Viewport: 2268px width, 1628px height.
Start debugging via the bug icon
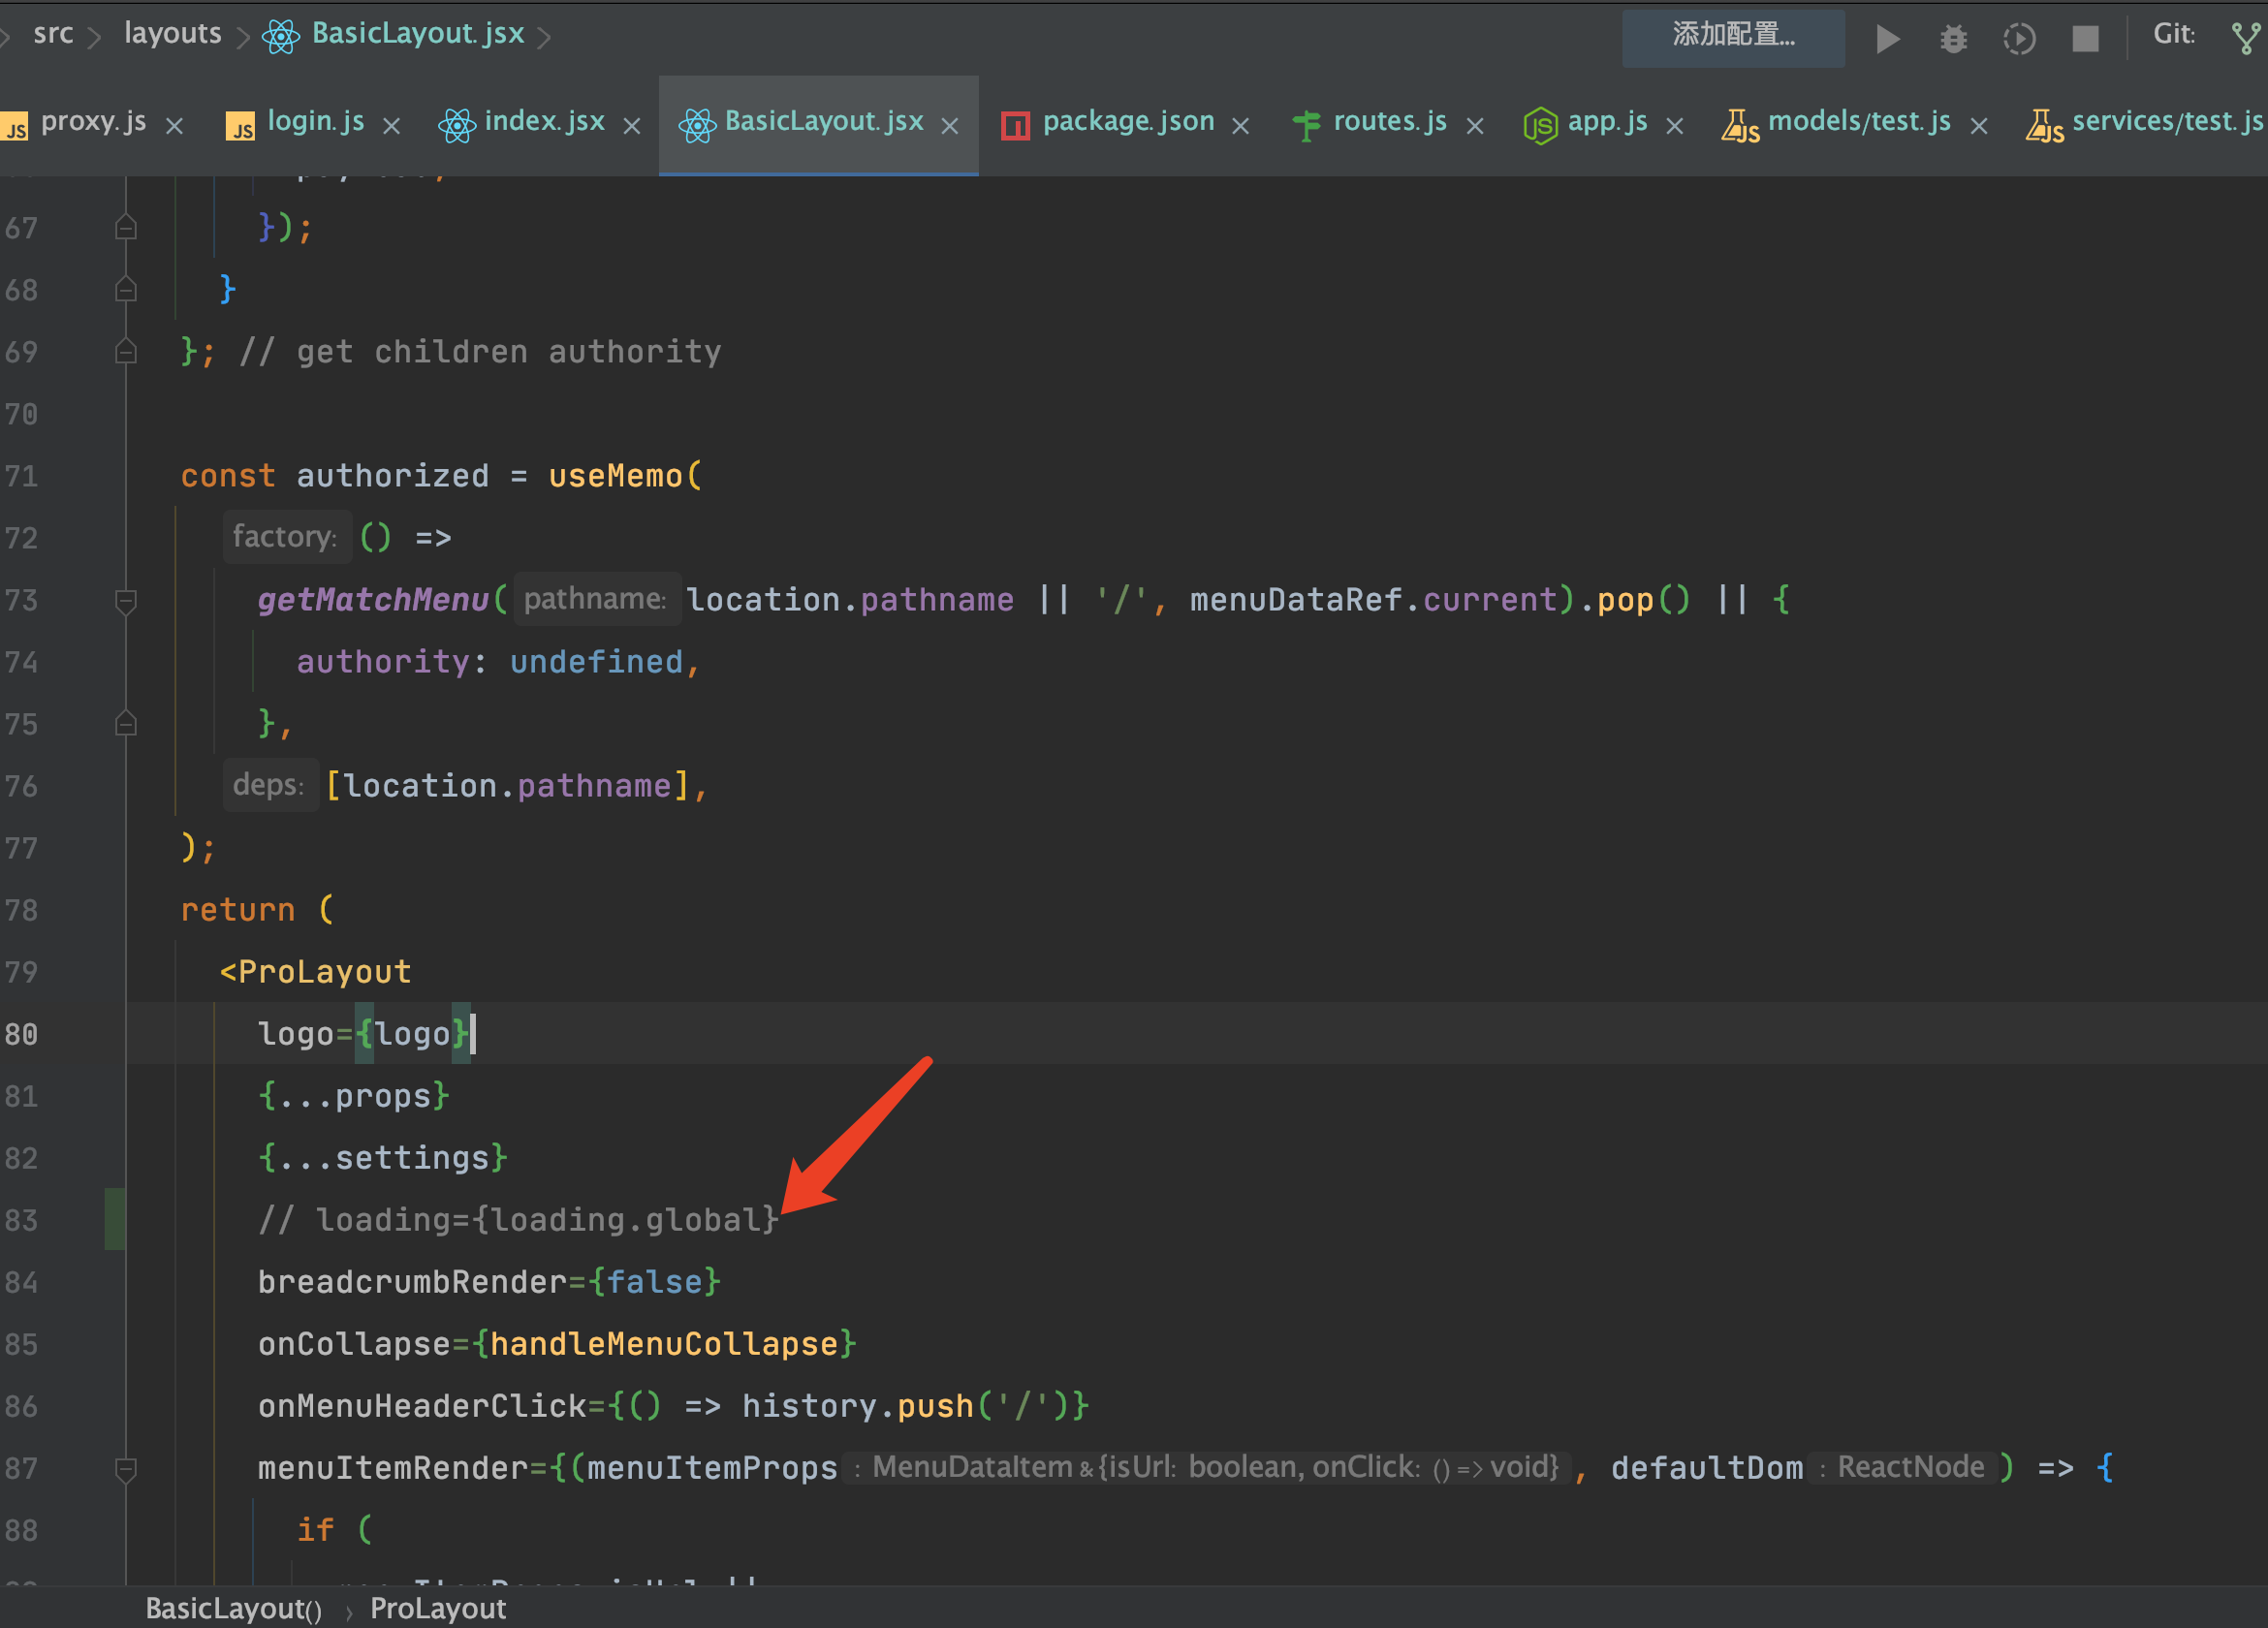(1953, 38)
